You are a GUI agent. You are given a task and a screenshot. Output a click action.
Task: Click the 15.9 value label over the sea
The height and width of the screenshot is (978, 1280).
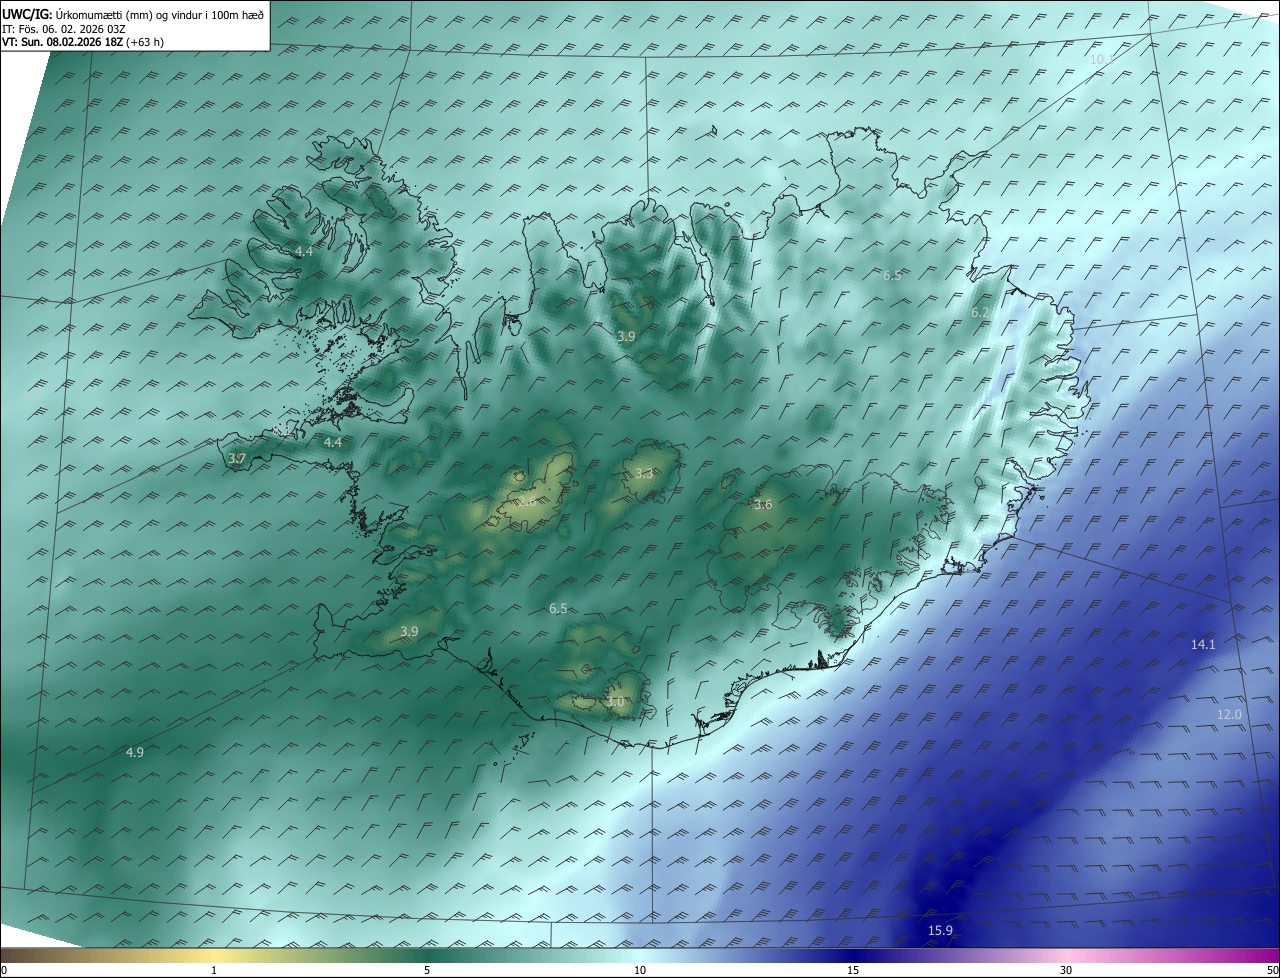(x=940, y=930)
